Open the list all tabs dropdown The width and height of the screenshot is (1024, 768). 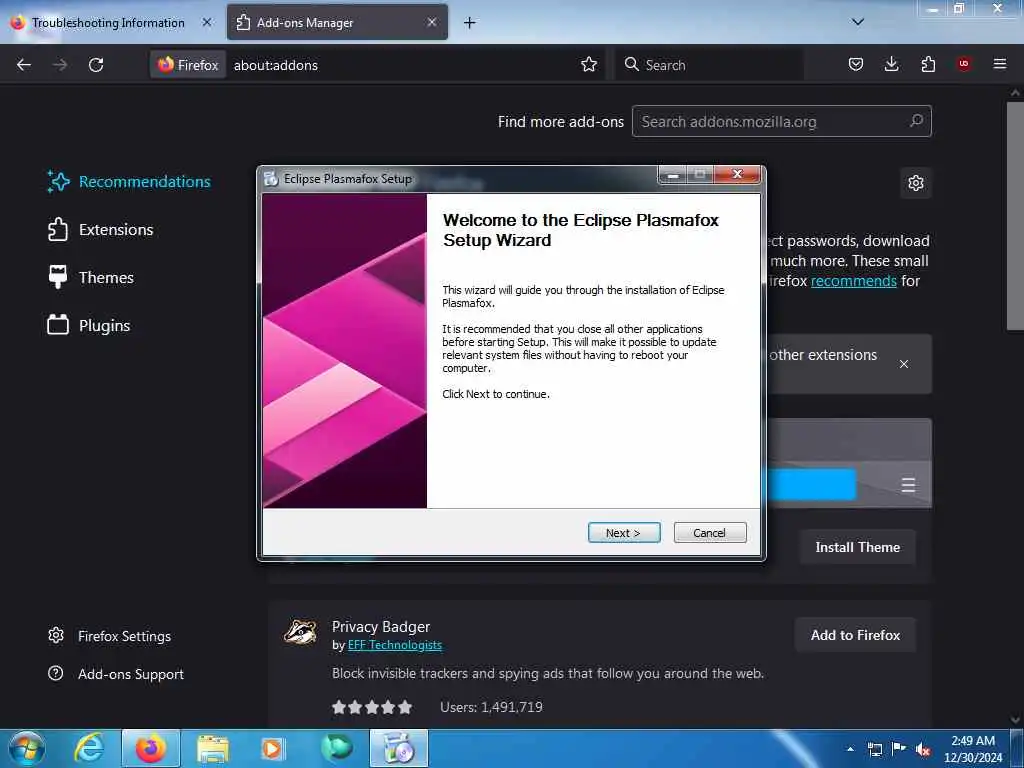(x=858, y=22)
